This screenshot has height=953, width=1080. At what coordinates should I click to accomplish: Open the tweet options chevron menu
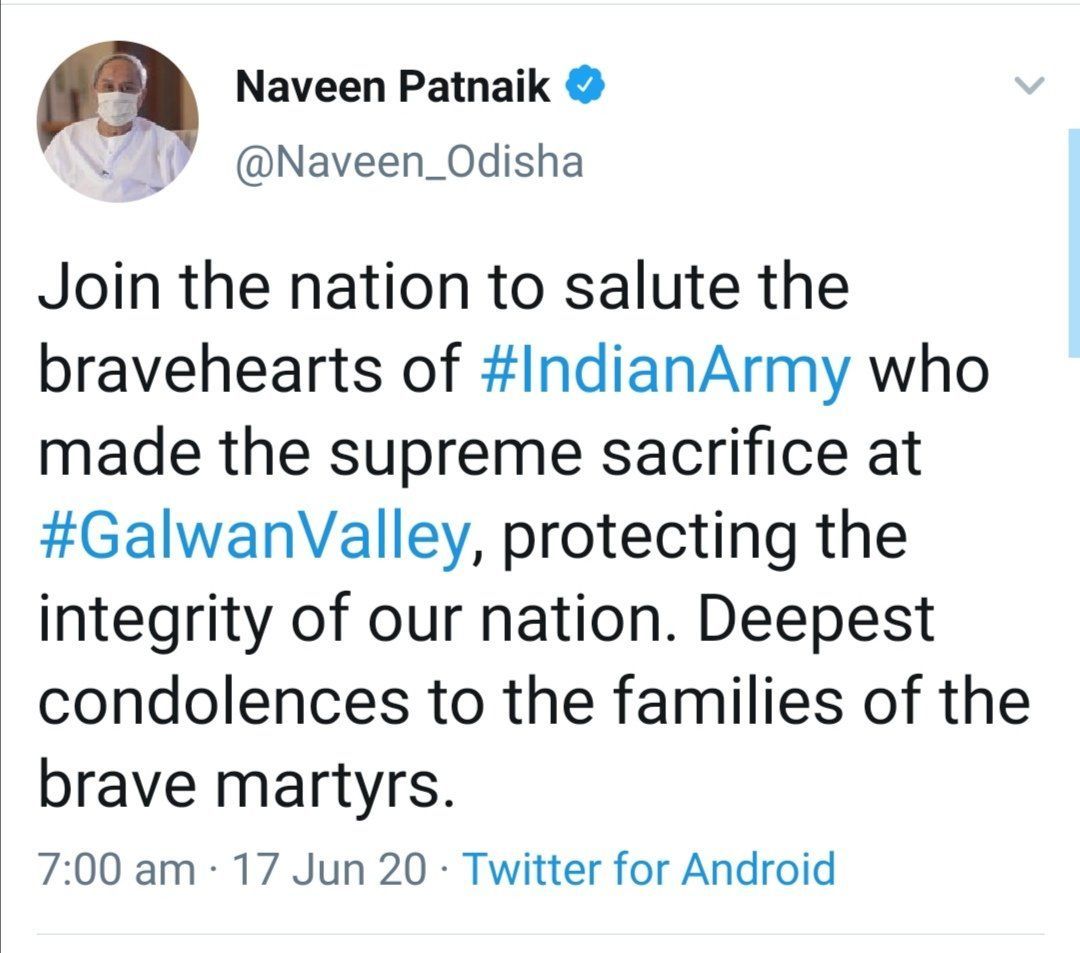click(1030, 85)
